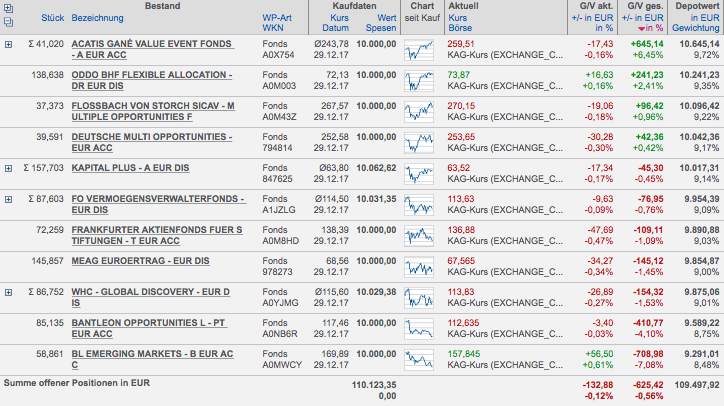Image resolution: width=724 pixels, height=406 pixels.
Task: Open chart thumbnail for MEAG EUROERTRAG
Action: click(x=419, y=267)
